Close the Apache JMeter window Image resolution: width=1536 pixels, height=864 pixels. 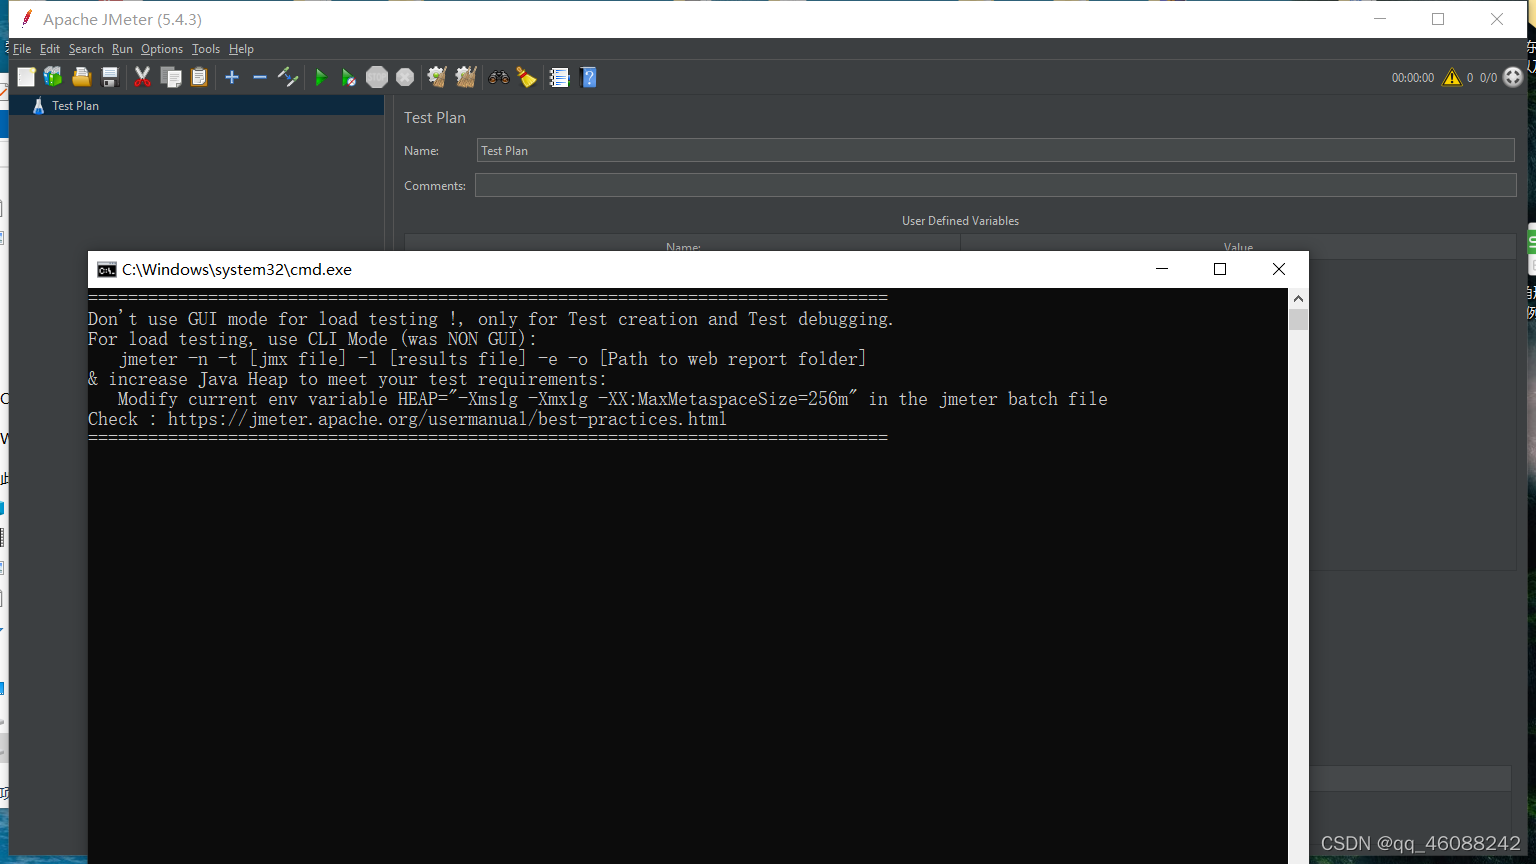[x=1497, y=19]
